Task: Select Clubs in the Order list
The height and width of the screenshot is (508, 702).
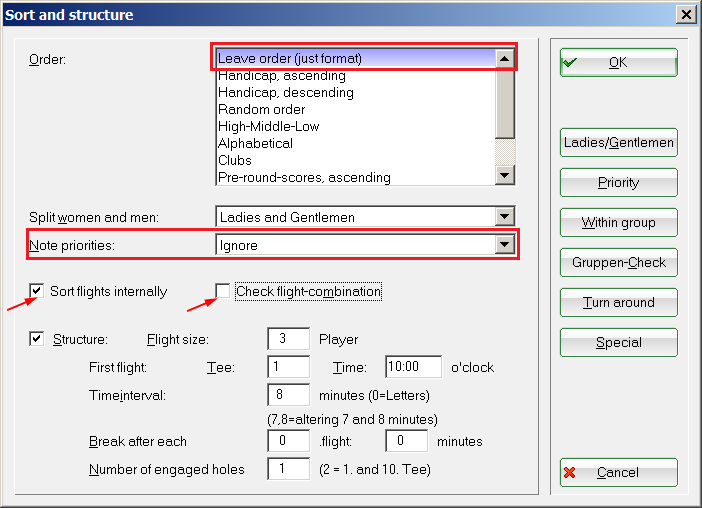Action: (x=356, y=160)
